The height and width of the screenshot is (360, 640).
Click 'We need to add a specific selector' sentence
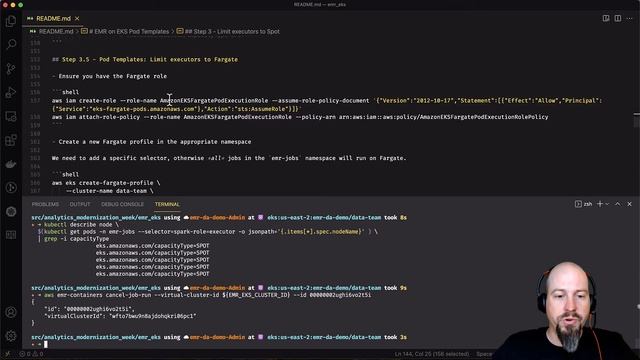point(229,158)
